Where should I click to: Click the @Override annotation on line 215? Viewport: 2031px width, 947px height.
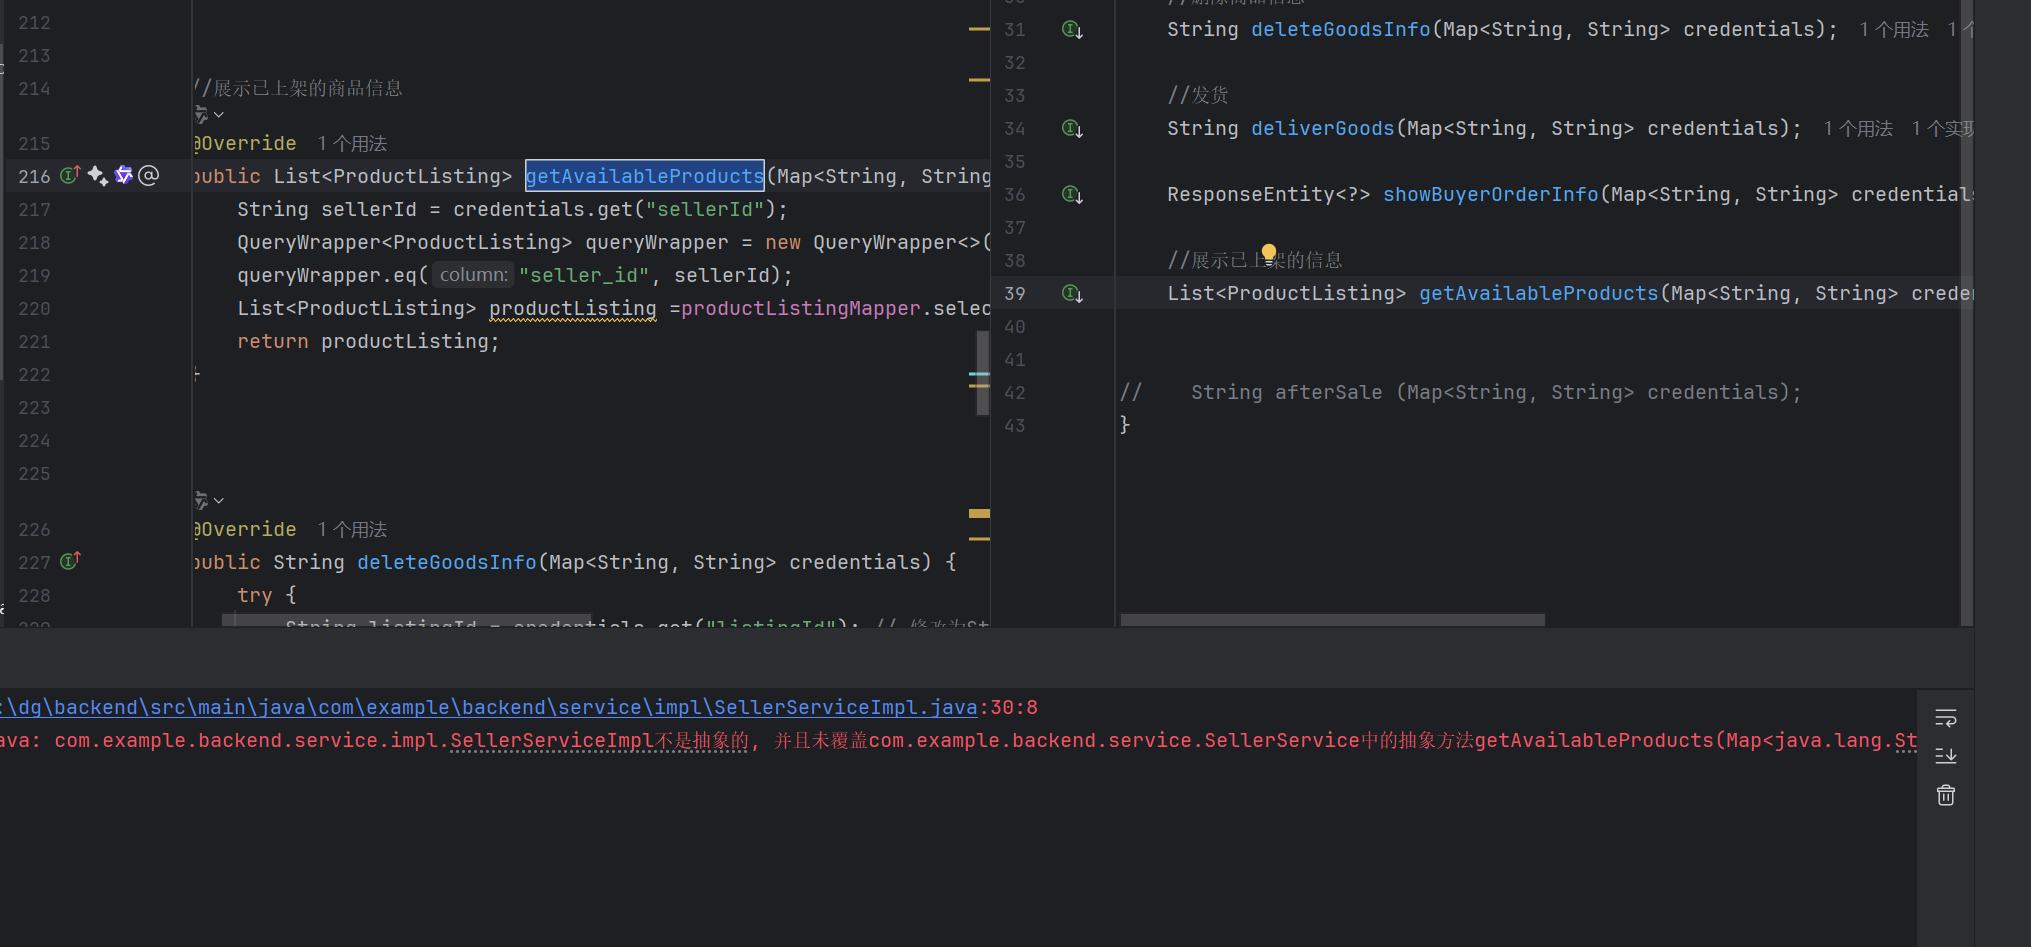pos(246,144)
